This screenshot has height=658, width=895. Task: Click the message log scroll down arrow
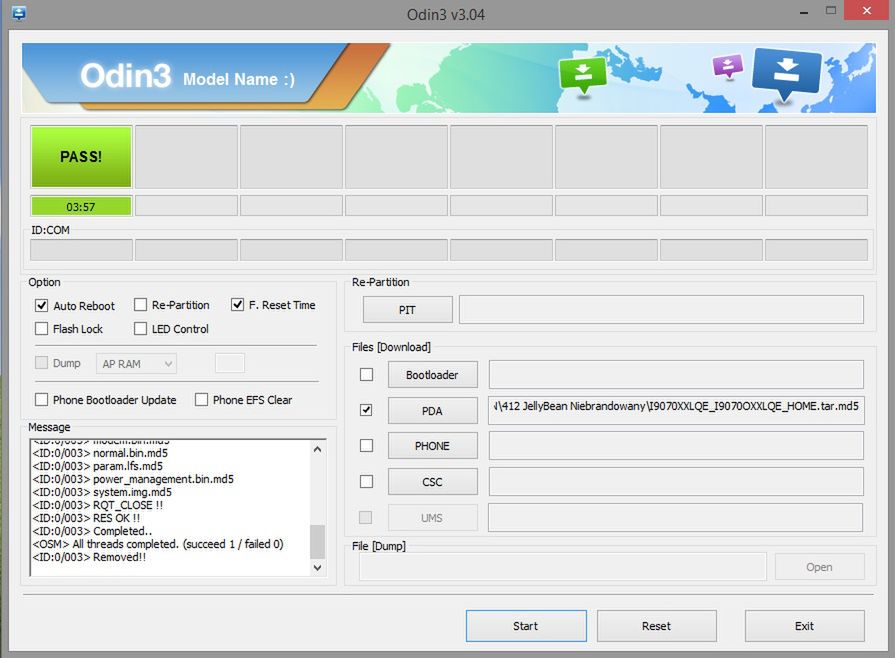click(x=317, y=568)
